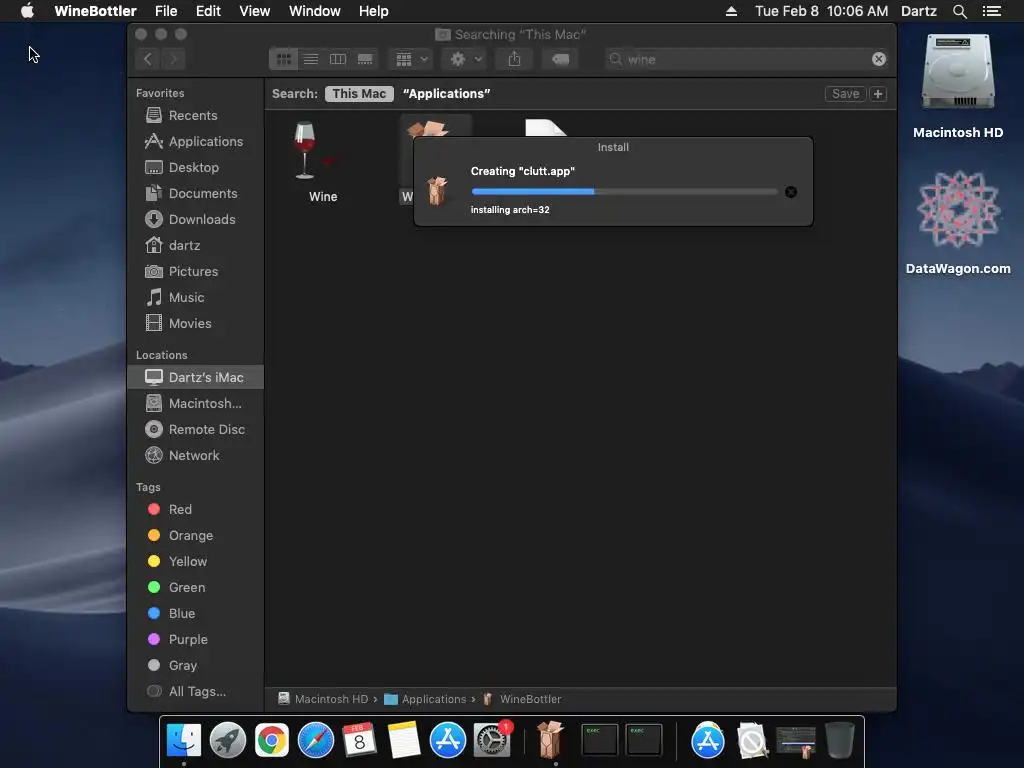The height and width of the screenshot is (768, 1024).
Task: Click Macintosh HD in path bar
Action: pyautogui.click(x=323, y=699)
